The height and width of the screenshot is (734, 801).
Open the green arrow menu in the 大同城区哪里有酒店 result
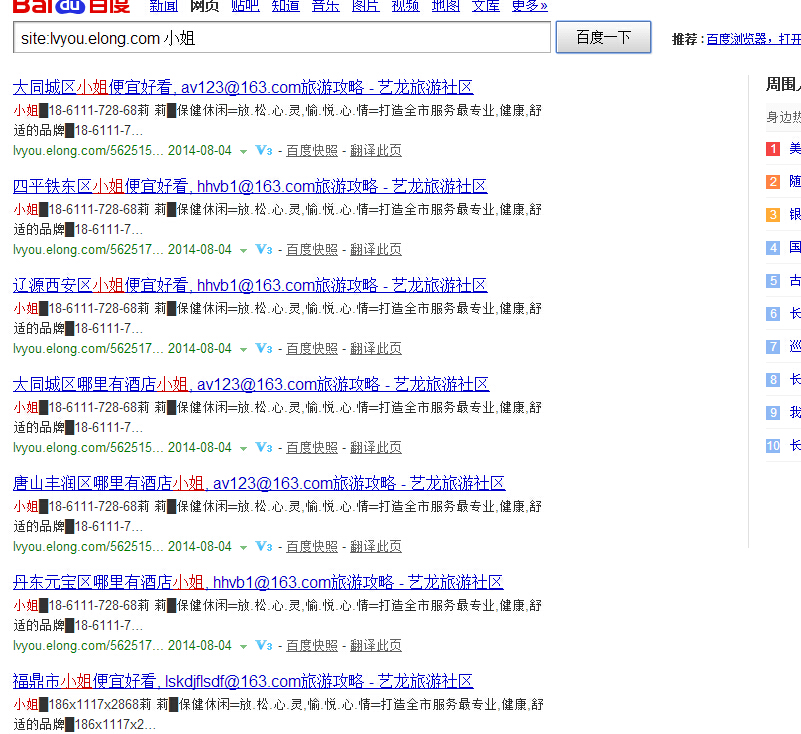[x=243, y=448]
